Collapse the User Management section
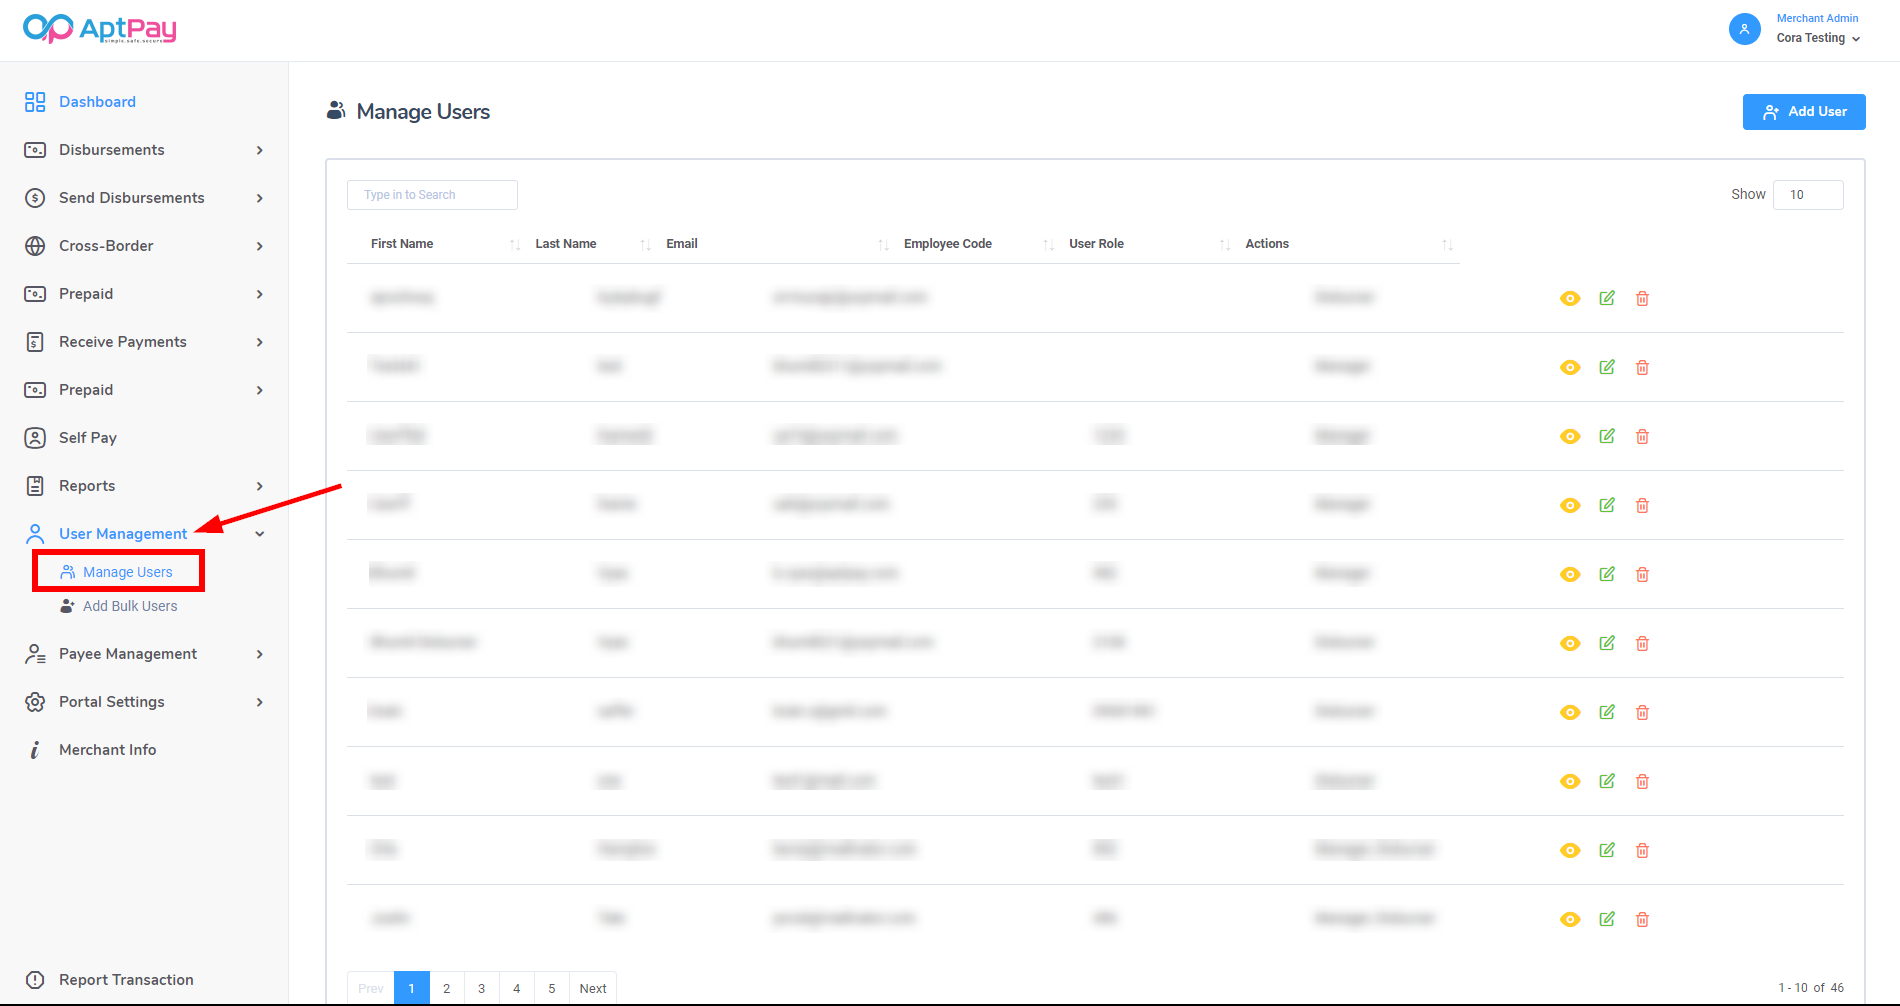This screenshot has width=1900, height=1006. pyautogui.click(x=260, y=534)
